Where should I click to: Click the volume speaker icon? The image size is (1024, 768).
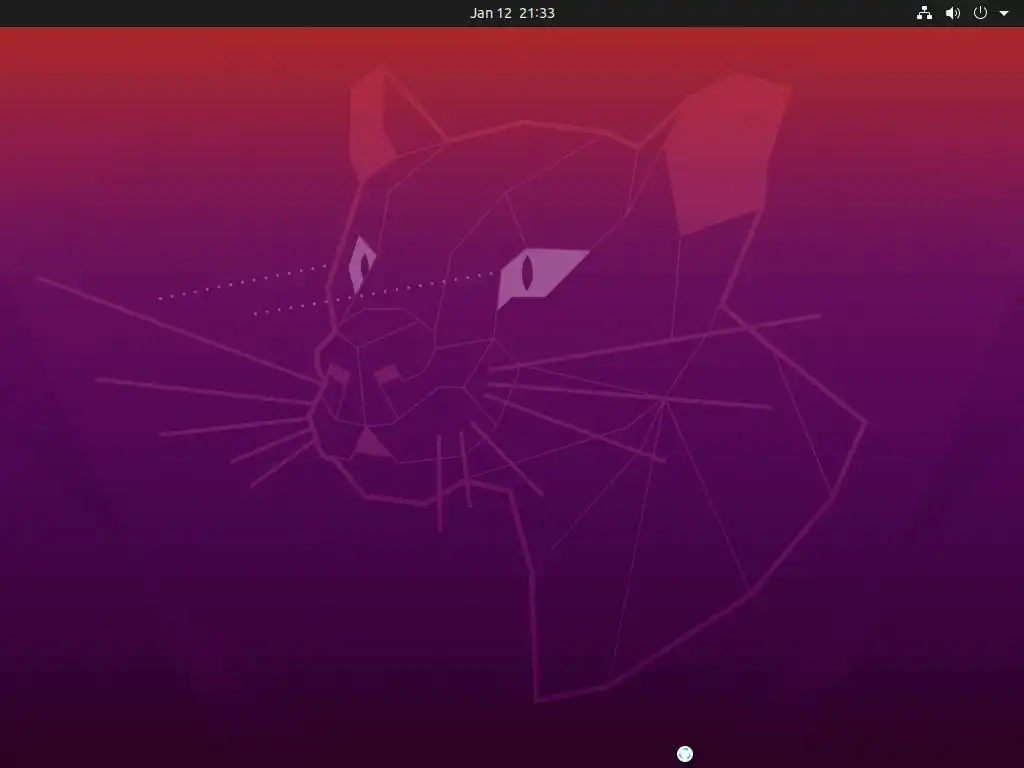tap(953, 13)
